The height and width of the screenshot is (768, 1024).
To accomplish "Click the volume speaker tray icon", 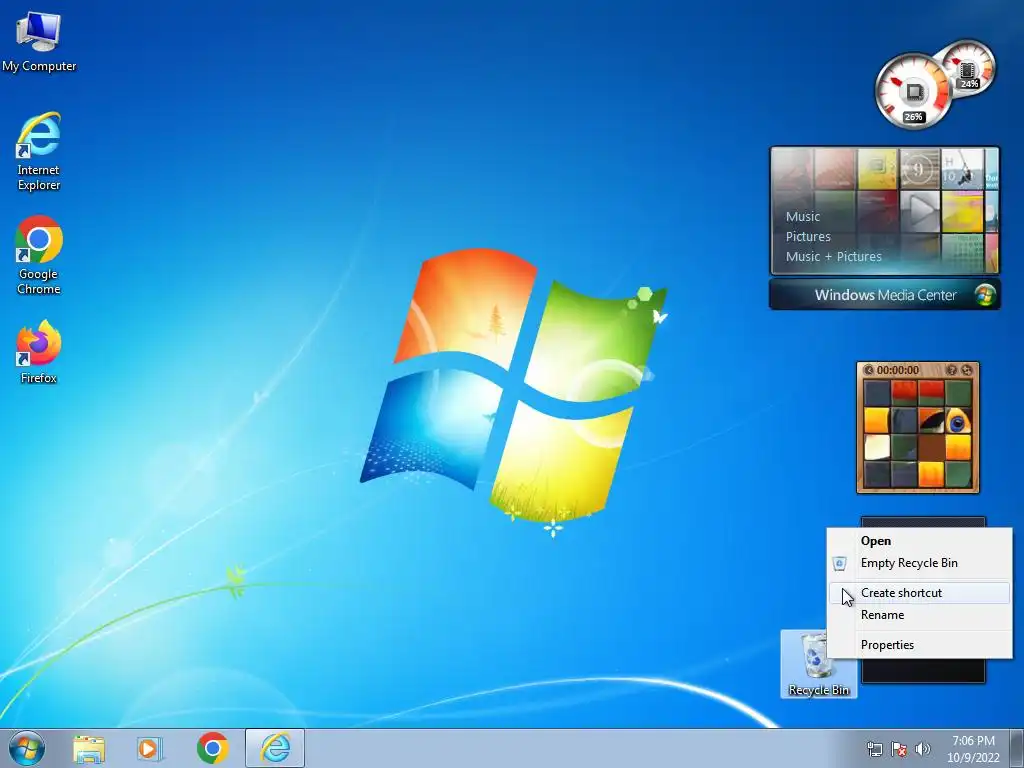I will [923, 750].
